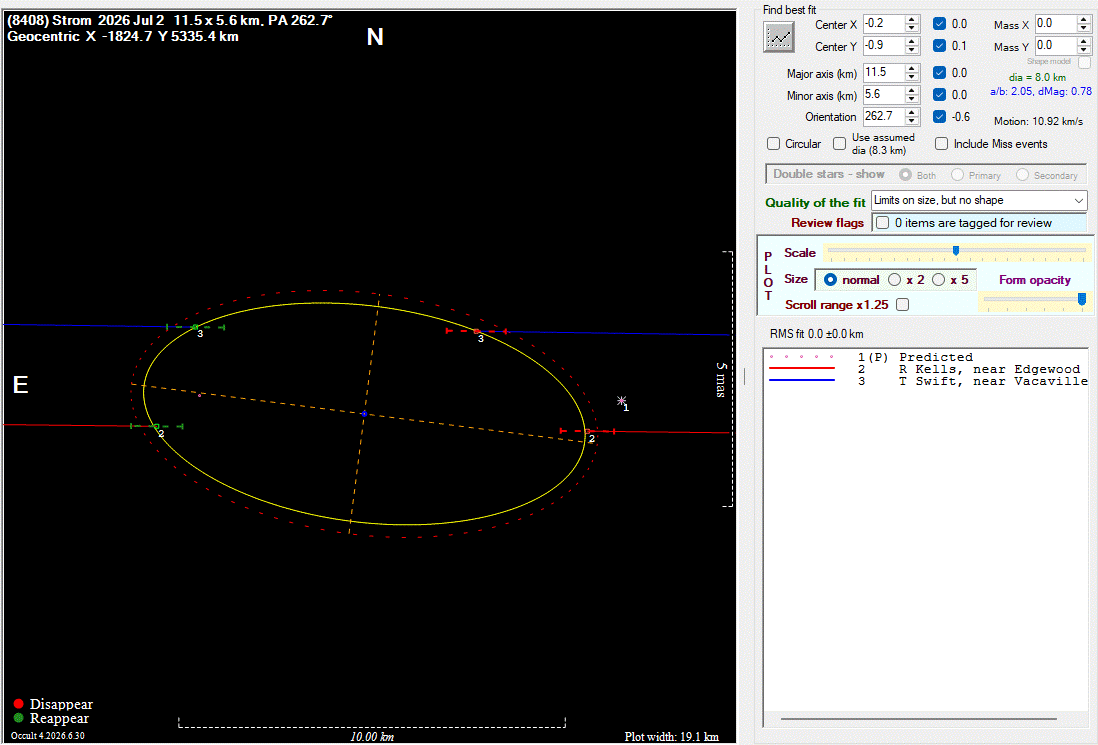
Task: Click the legend horizontal scrollbar
Action: [x=918, y=718]
